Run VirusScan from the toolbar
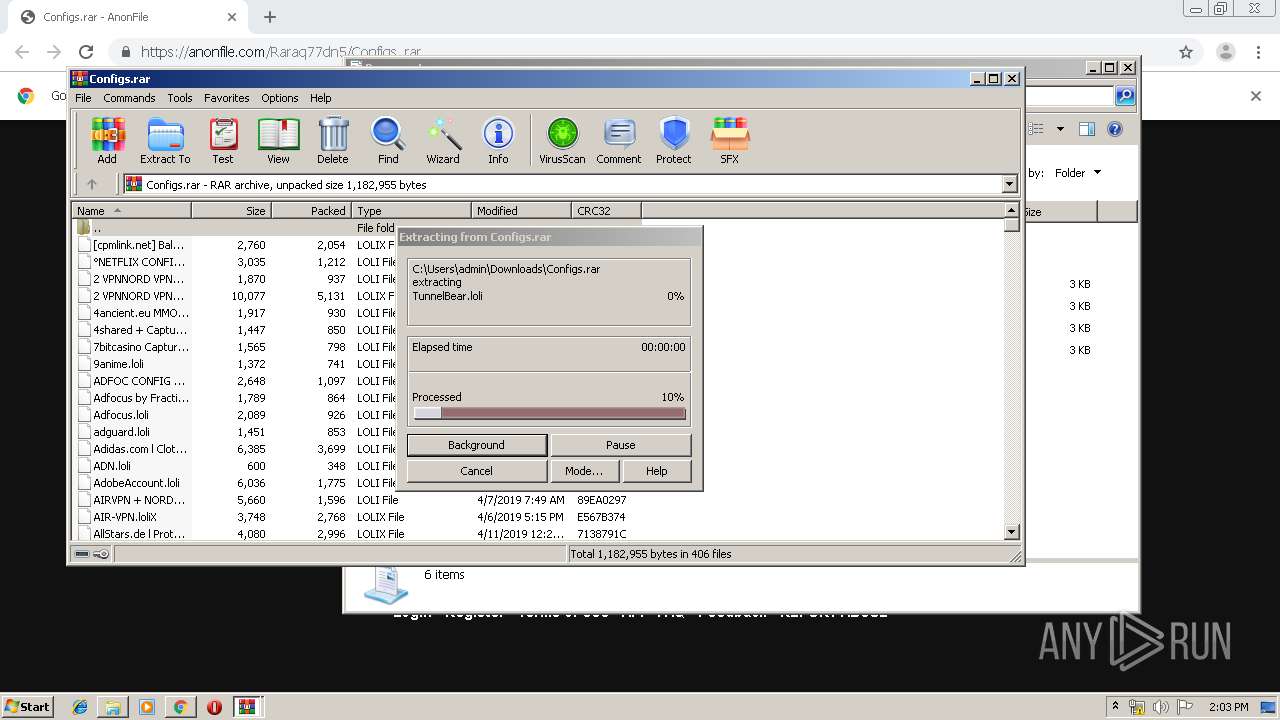The height and width of the screenshot is (720, 1280). click(x=562, y=141)
